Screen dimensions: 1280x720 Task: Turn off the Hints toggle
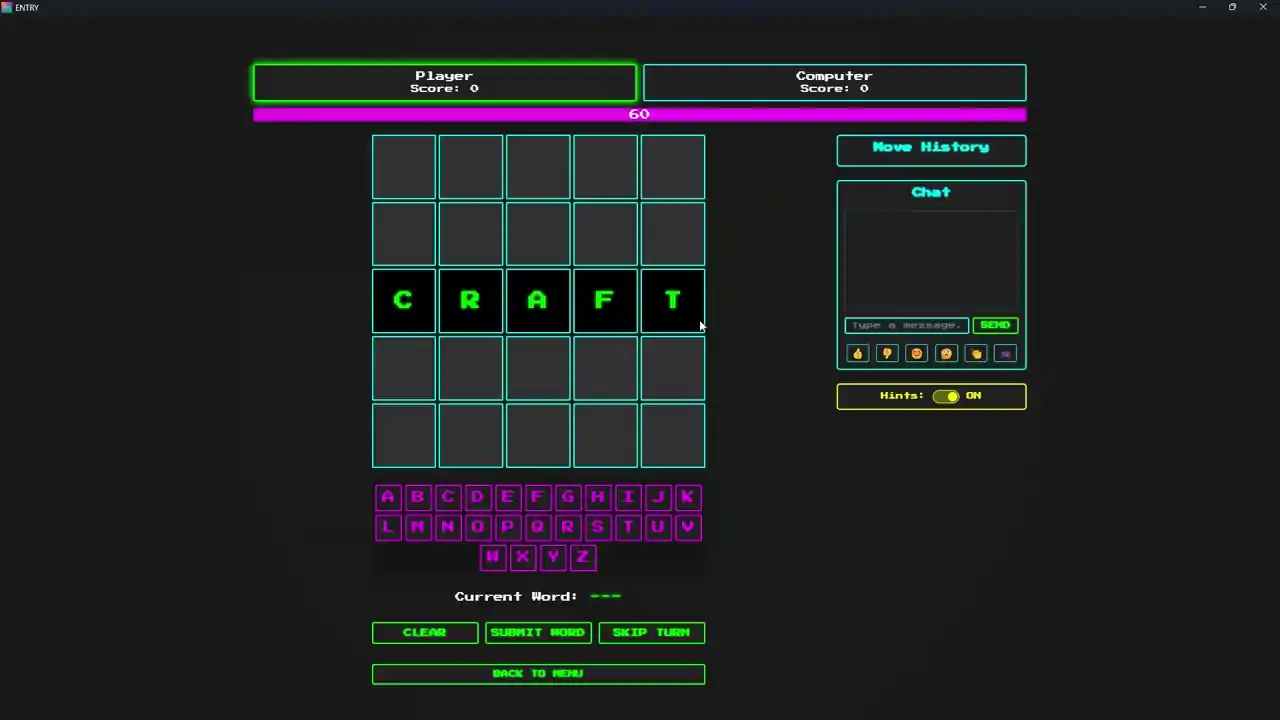946,396
